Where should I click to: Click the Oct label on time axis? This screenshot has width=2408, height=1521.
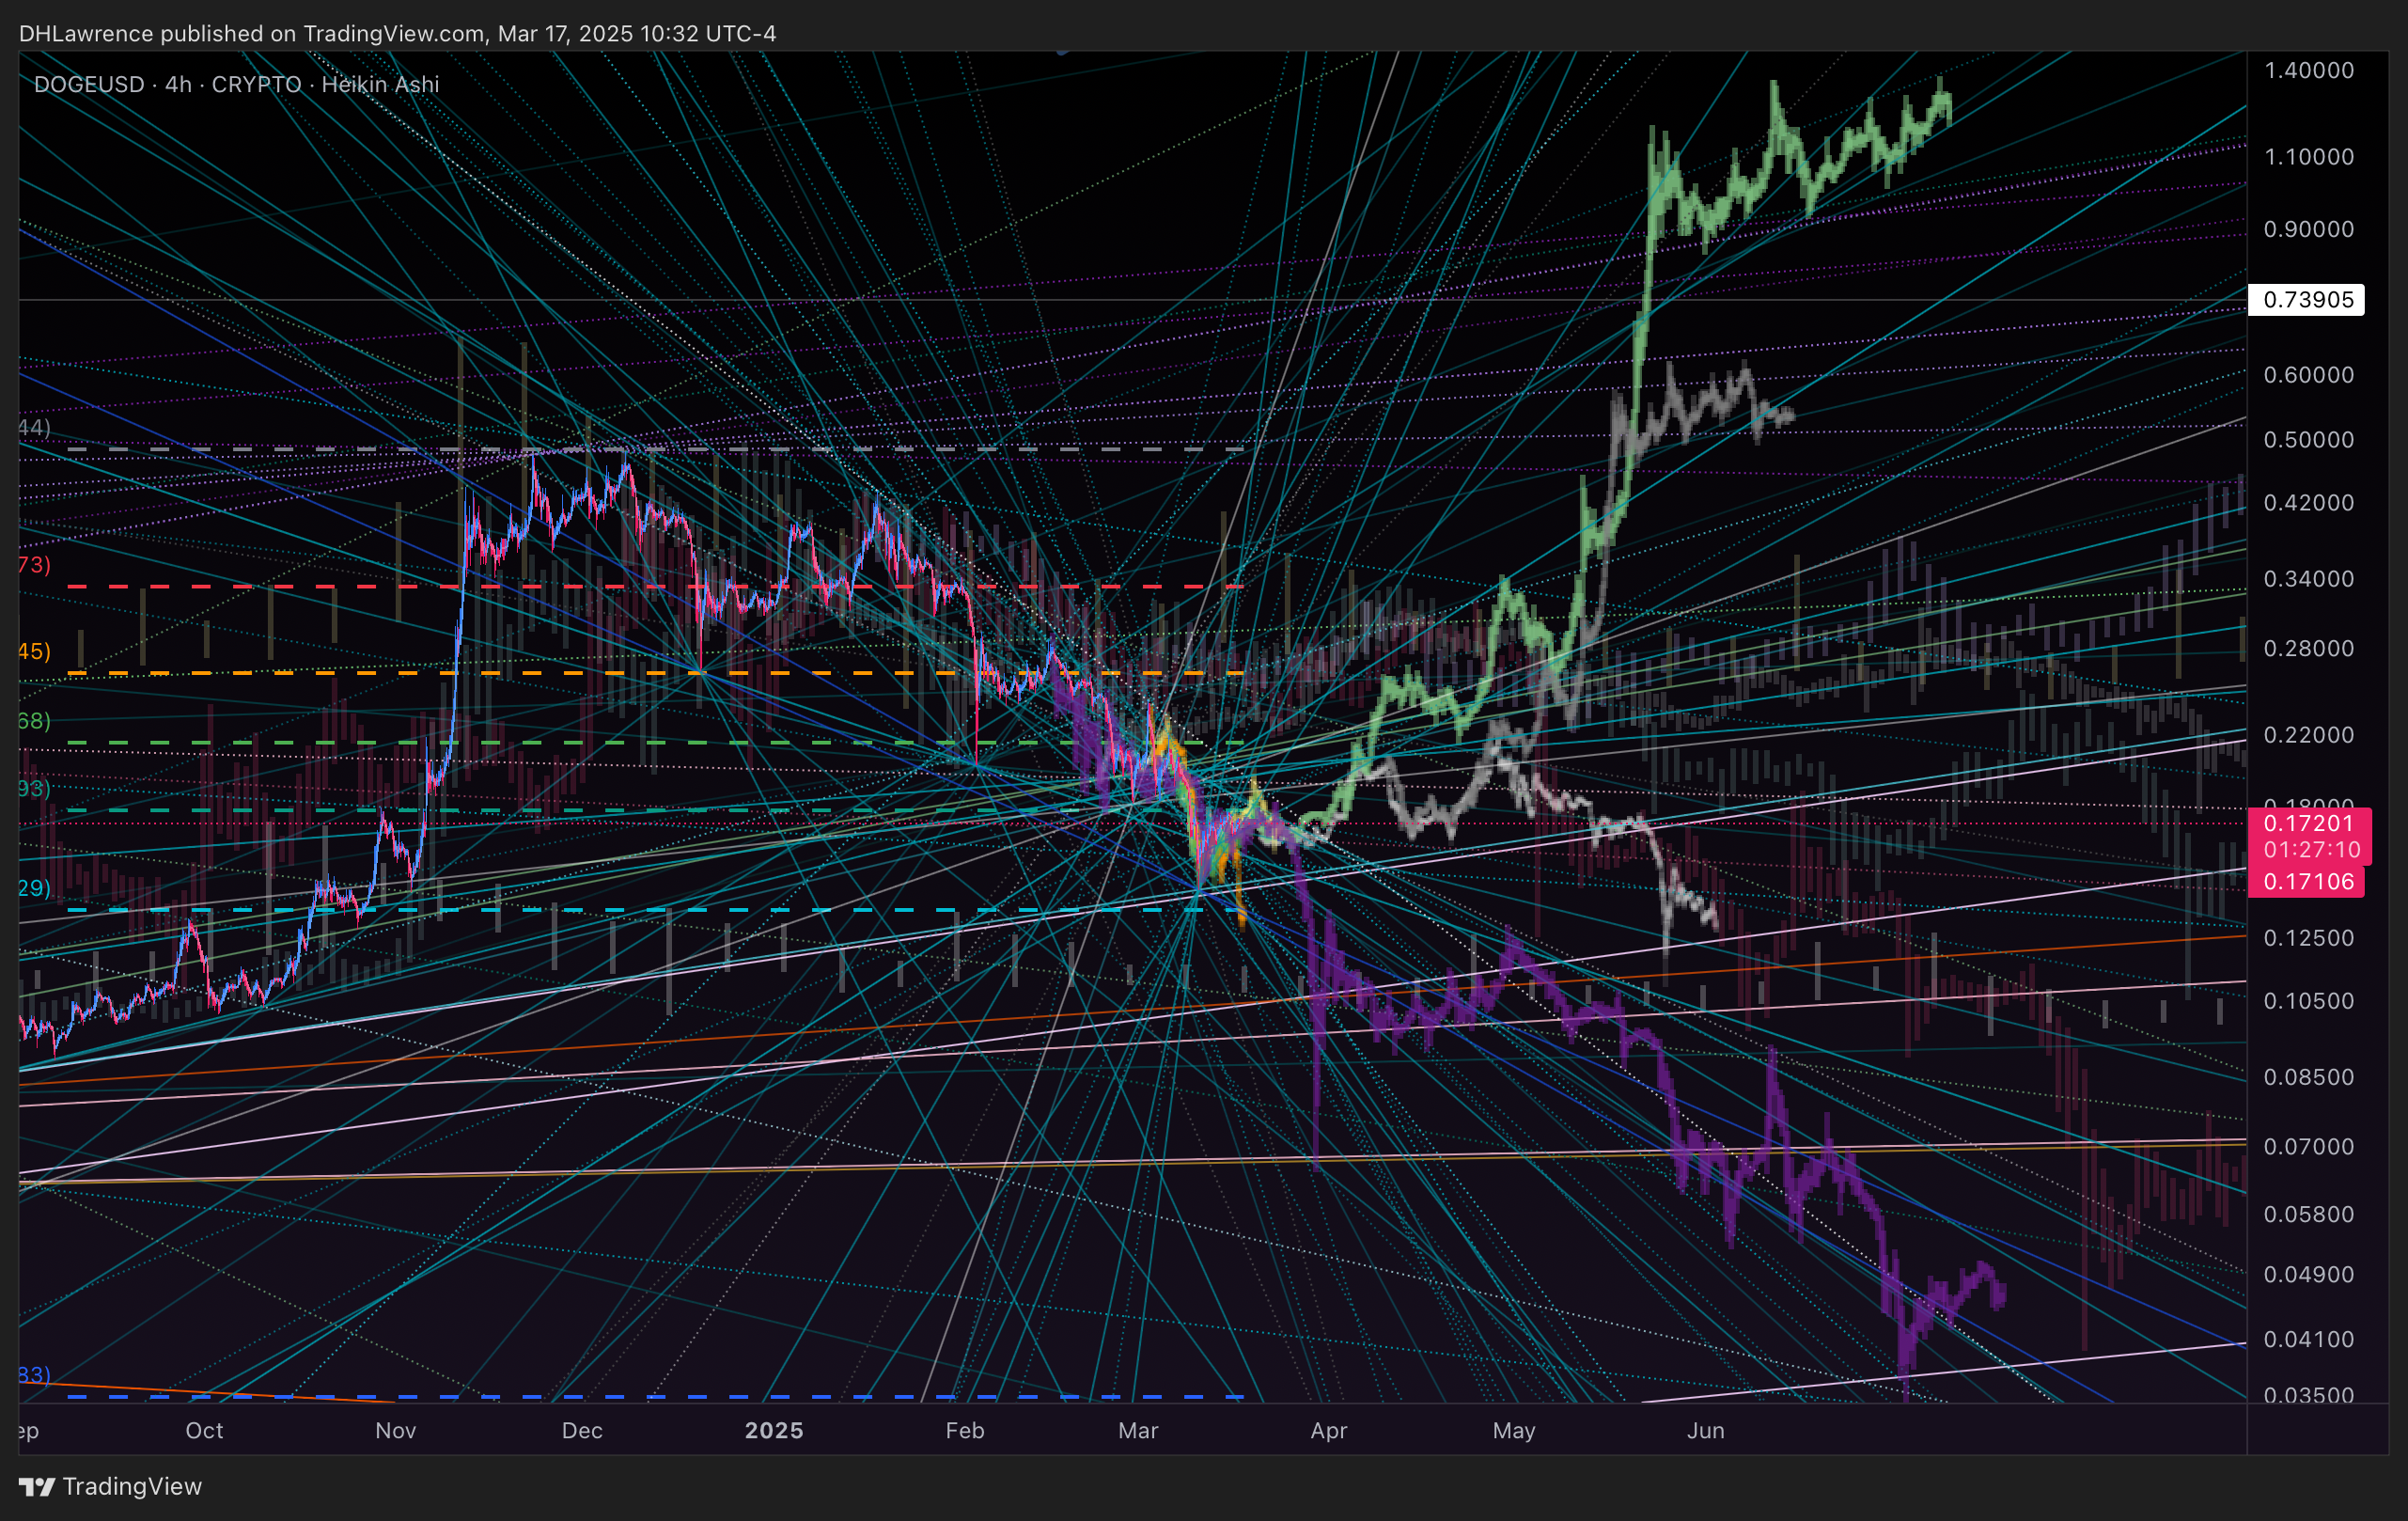204,1431
